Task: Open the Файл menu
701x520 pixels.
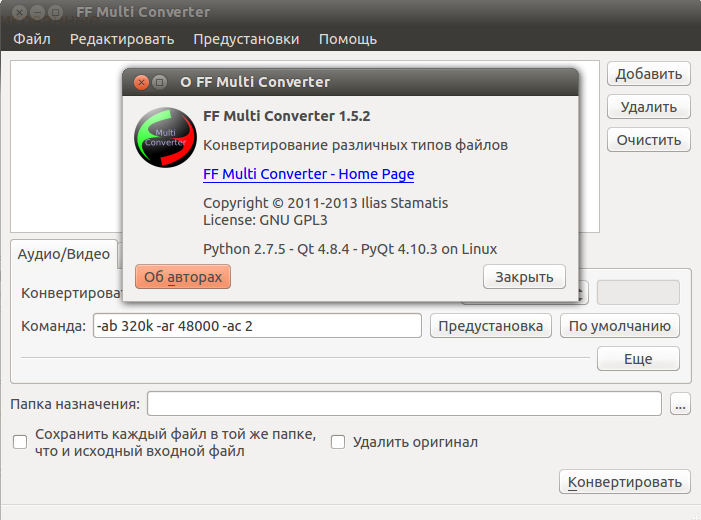Action: [x=32, y=39]
